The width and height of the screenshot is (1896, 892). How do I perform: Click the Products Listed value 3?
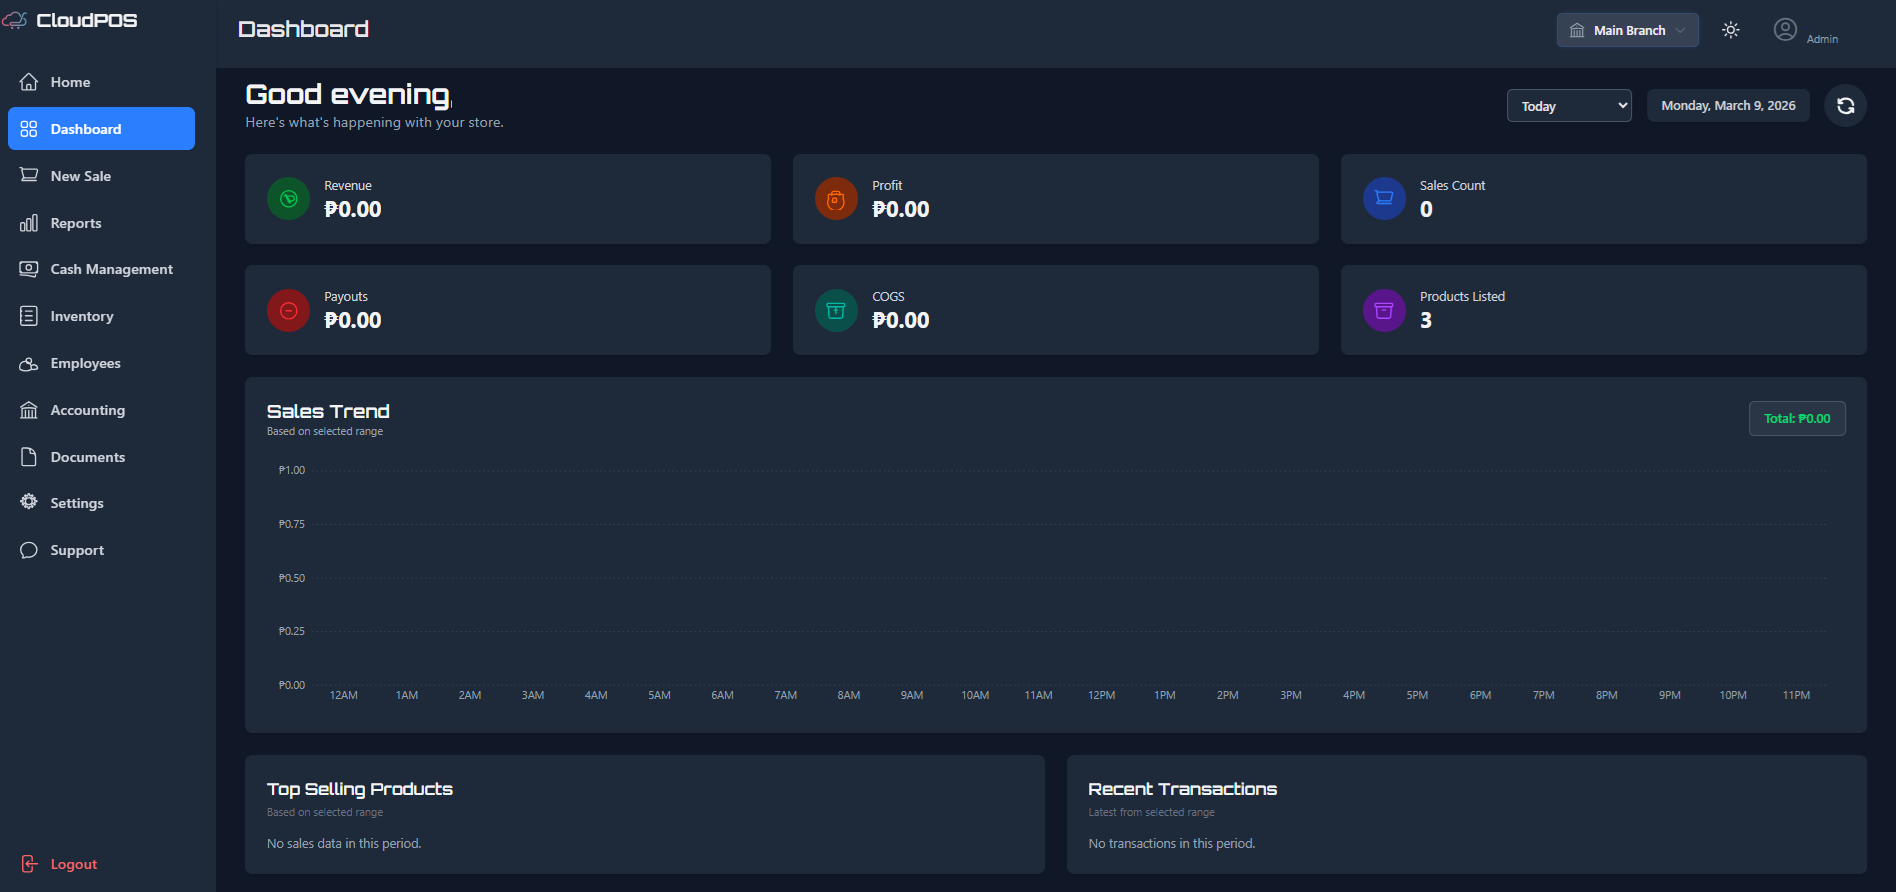[x=1426, y=320]
